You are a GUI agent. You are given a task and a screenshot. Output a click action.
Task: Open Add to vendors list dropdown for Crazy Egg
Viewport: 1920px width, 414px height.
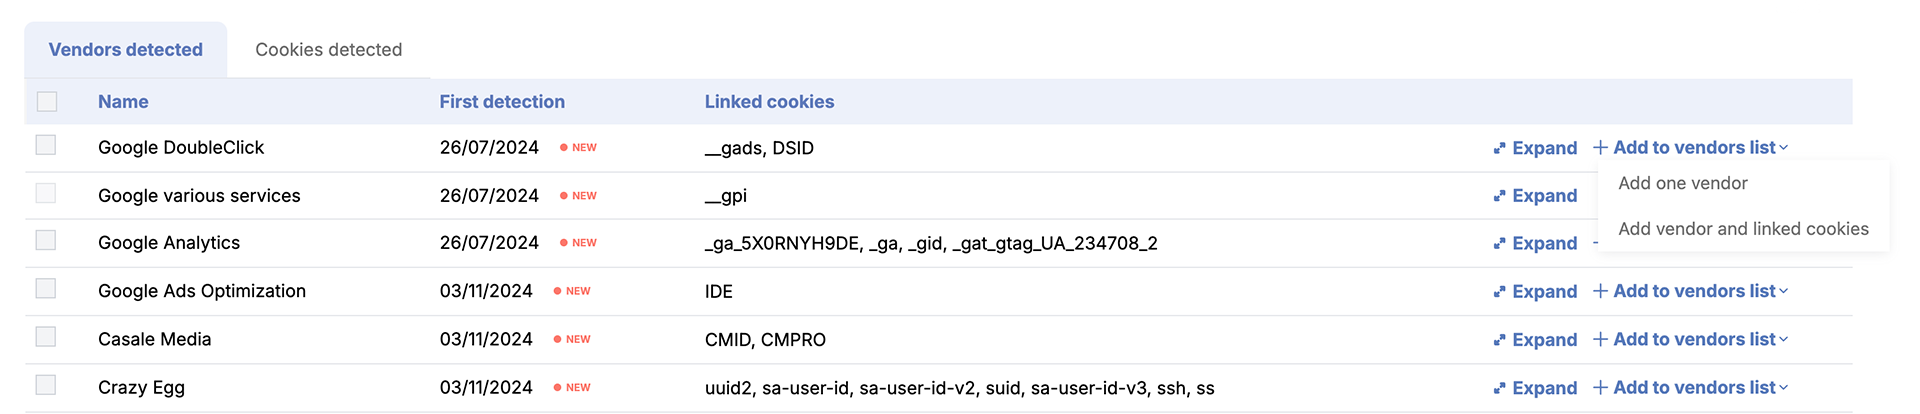coord(1690,387)
